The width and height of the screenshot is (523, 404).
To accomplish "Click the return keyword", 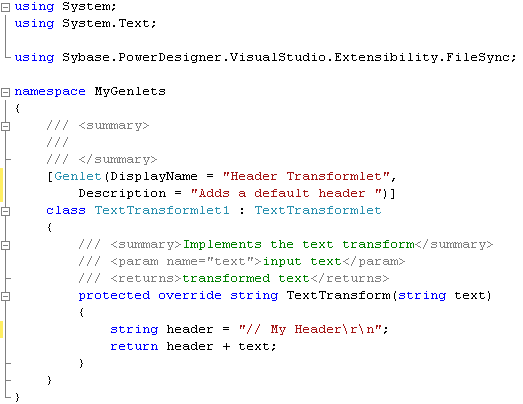I will (x=134, y=346).
